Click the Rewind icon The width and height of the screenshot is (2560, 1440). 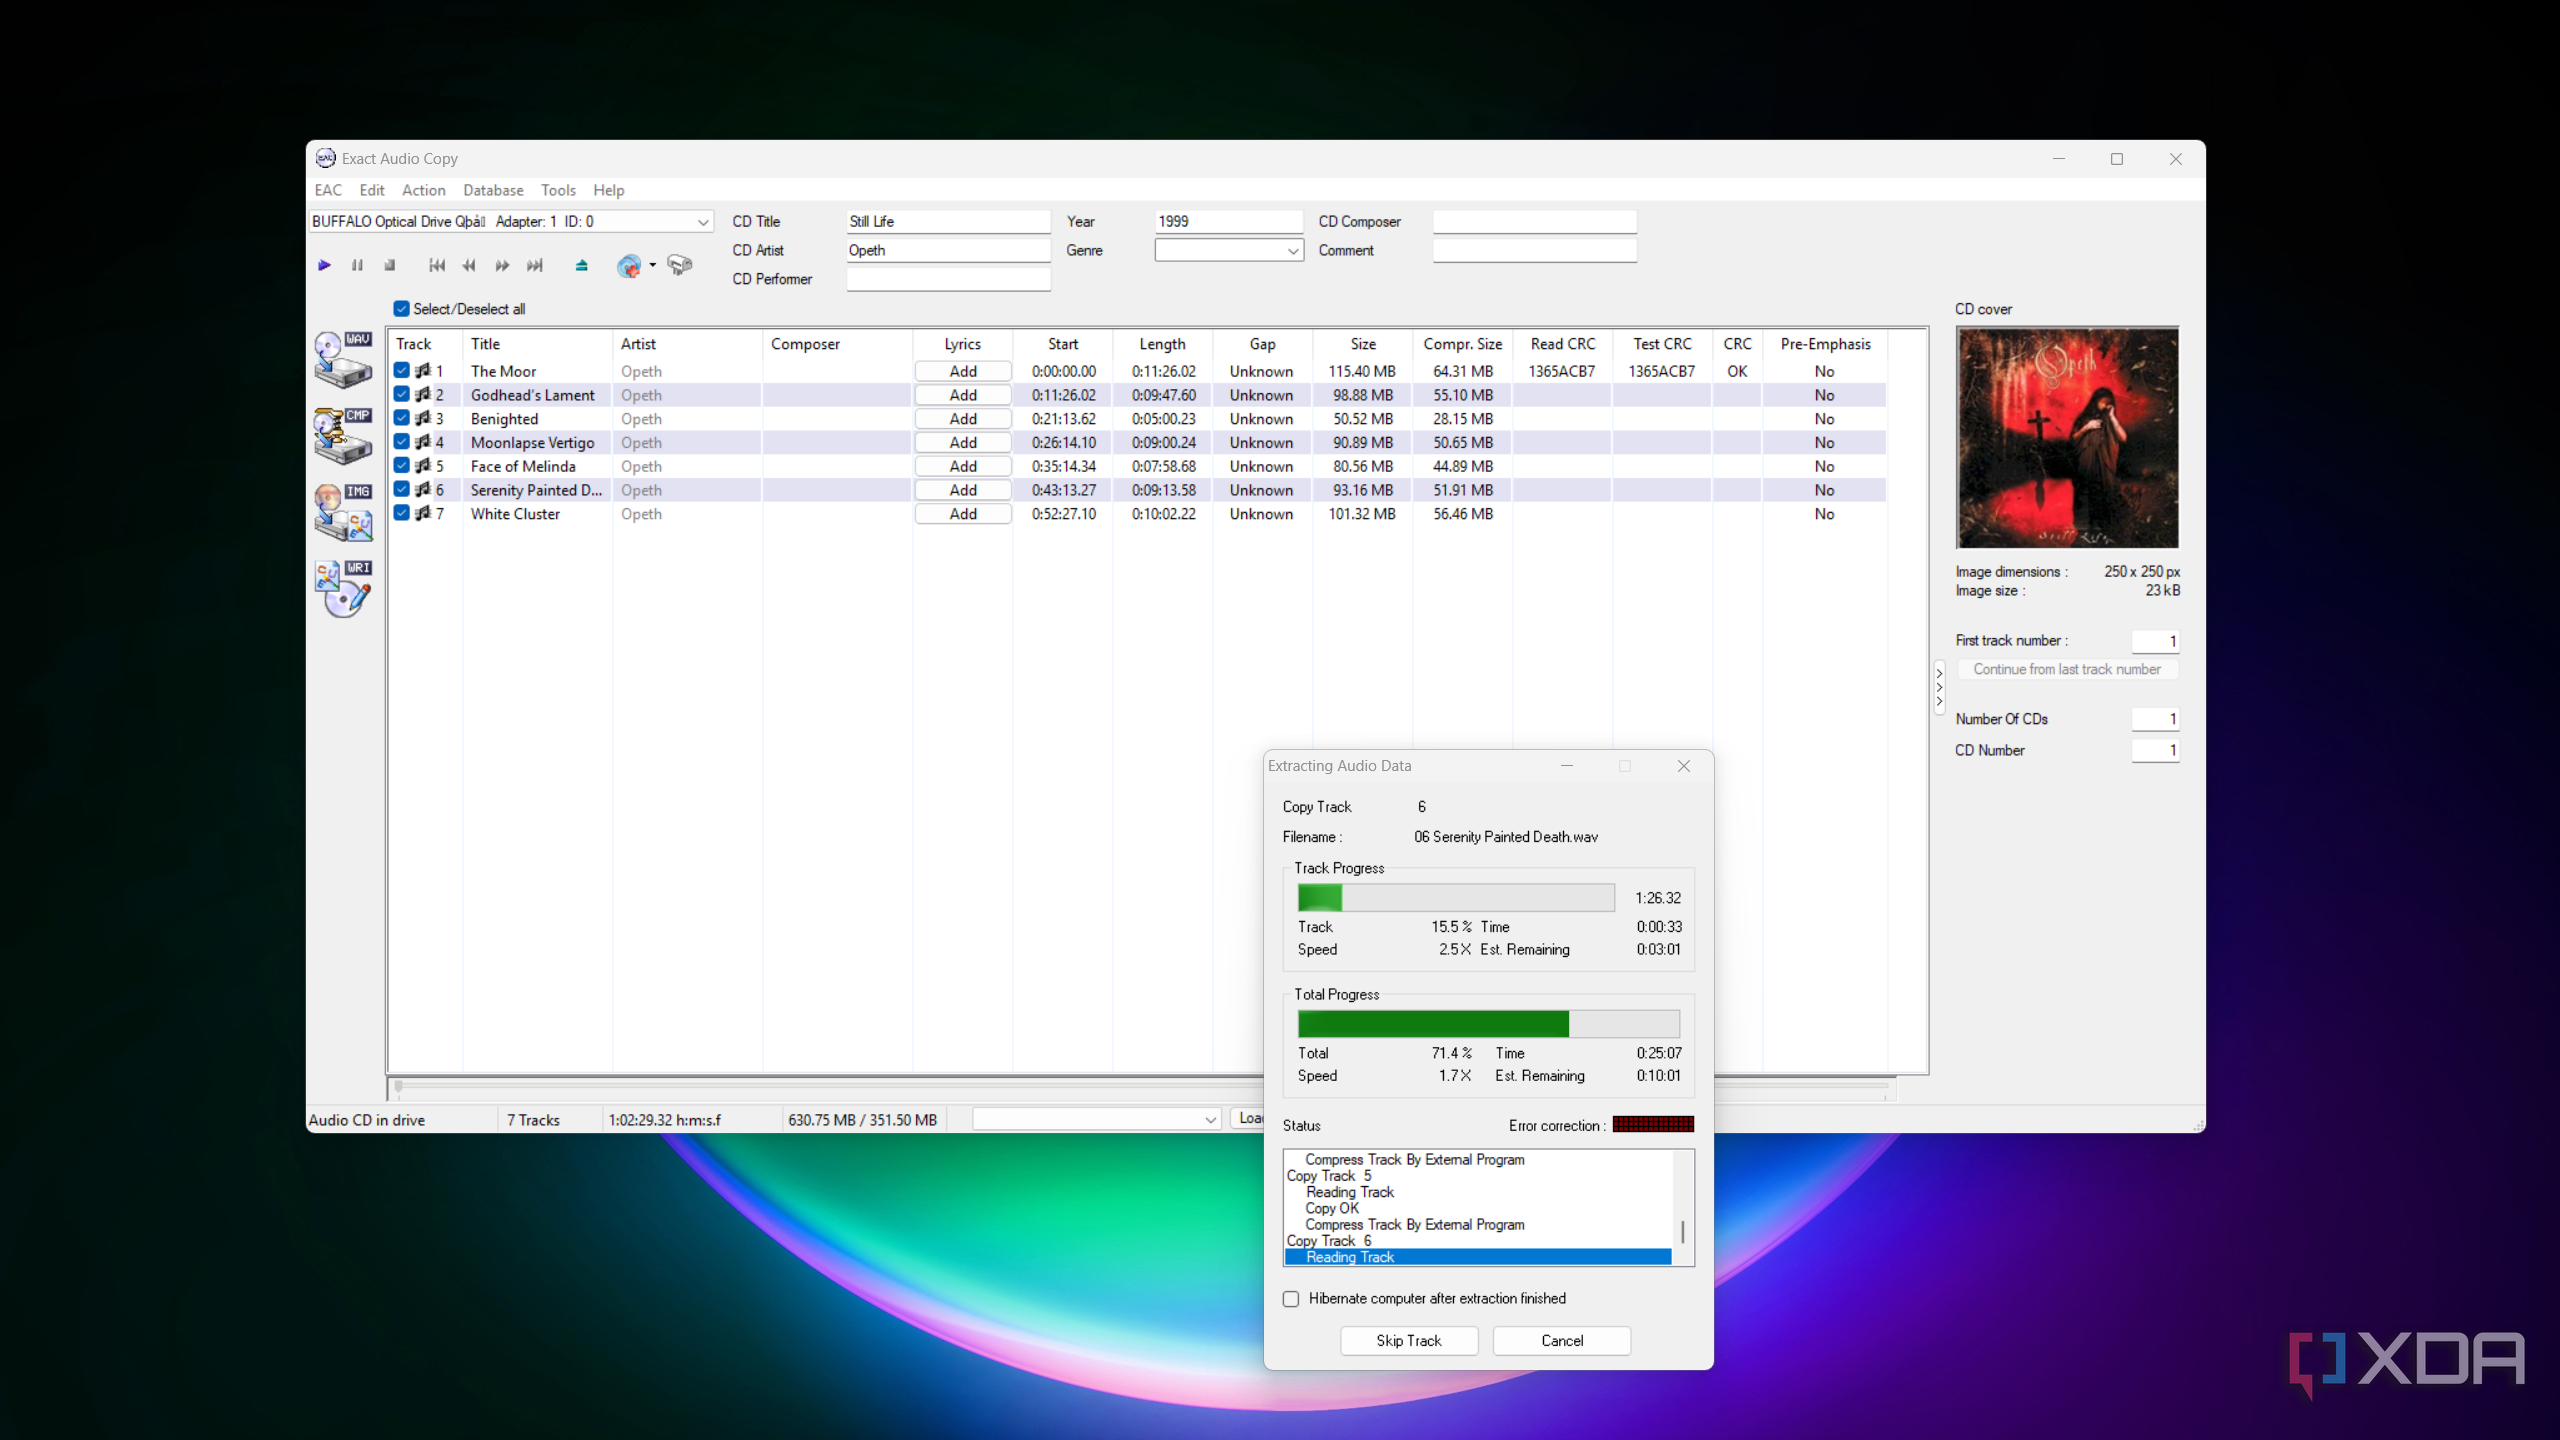(x=469, y=265)
